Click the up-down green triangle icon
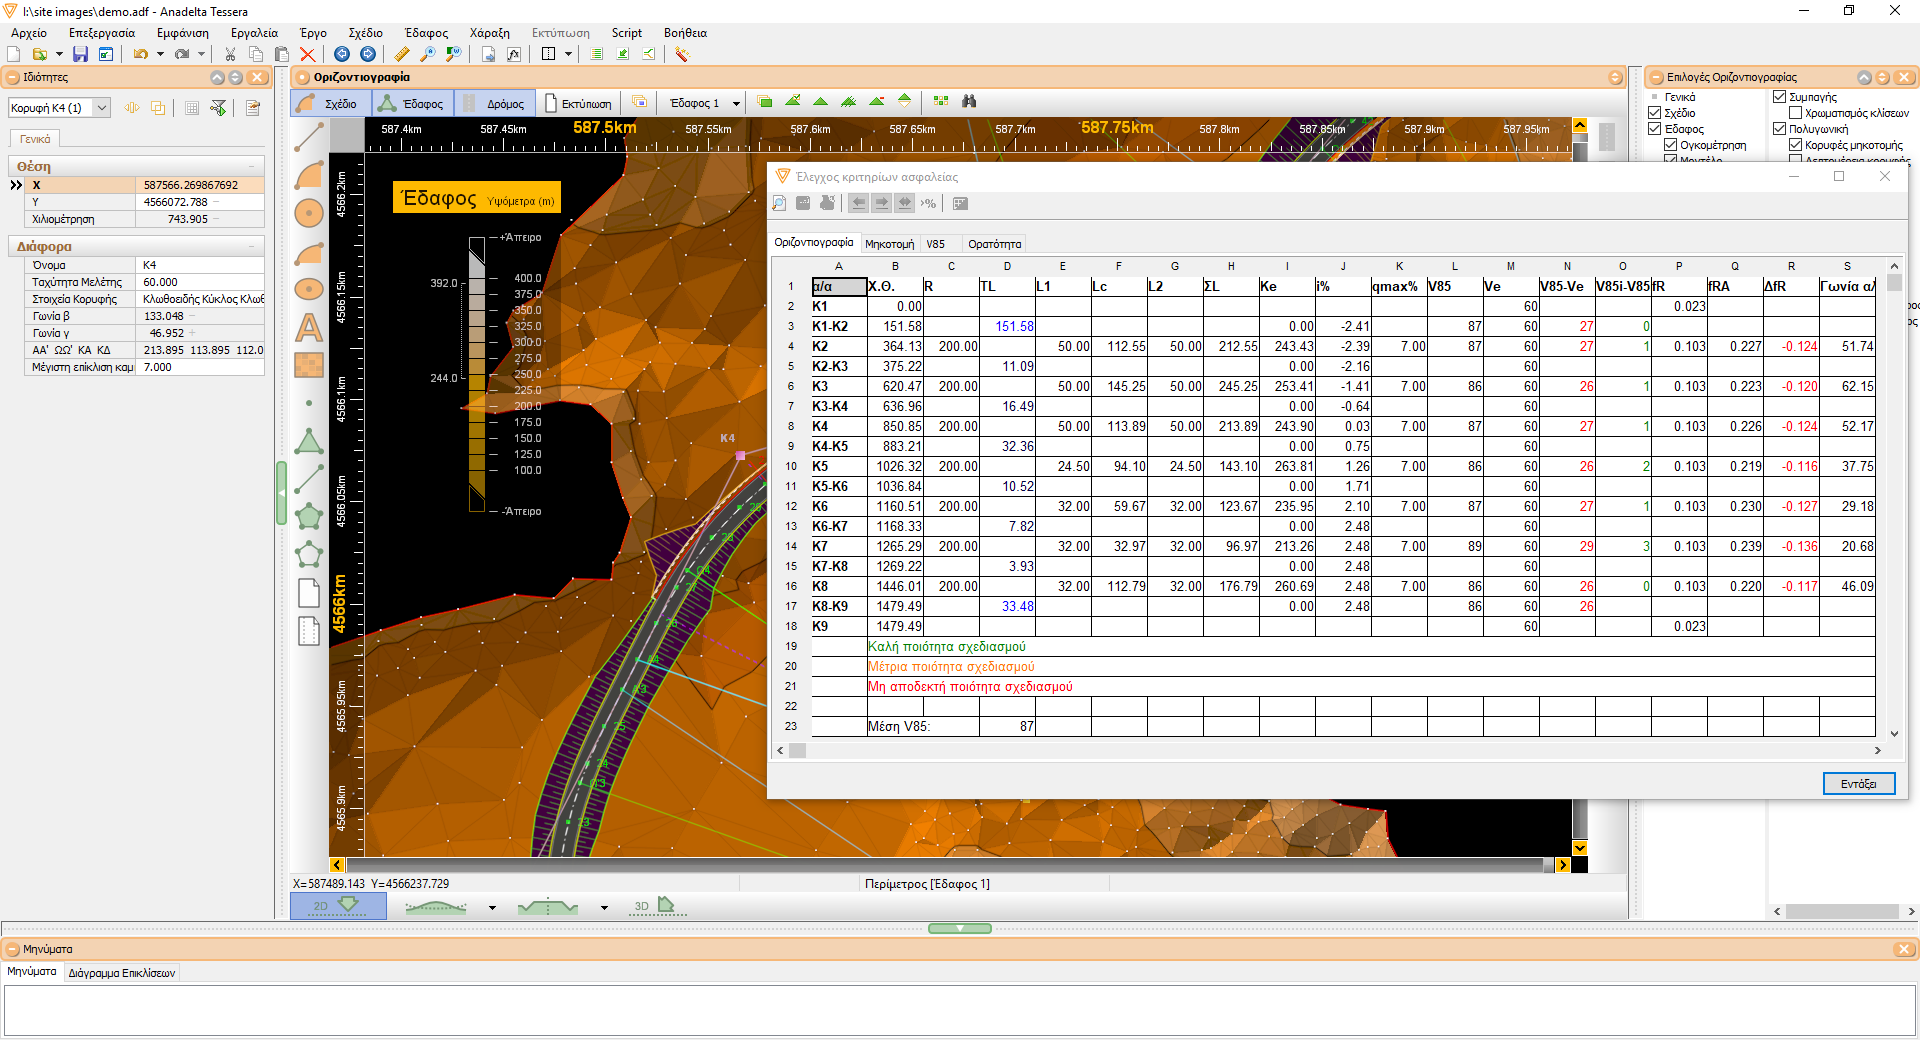This screenshot has width=1920, height=1040. [x=905, y=101]
